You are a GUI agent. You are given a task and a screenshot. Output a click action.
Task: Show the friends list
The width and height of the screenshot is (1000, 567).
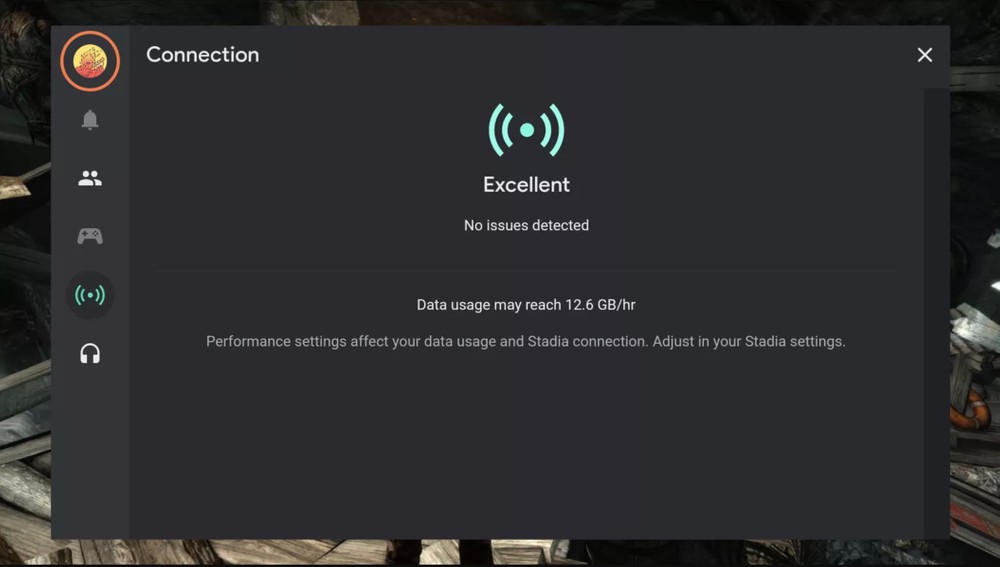pos(90,179)
